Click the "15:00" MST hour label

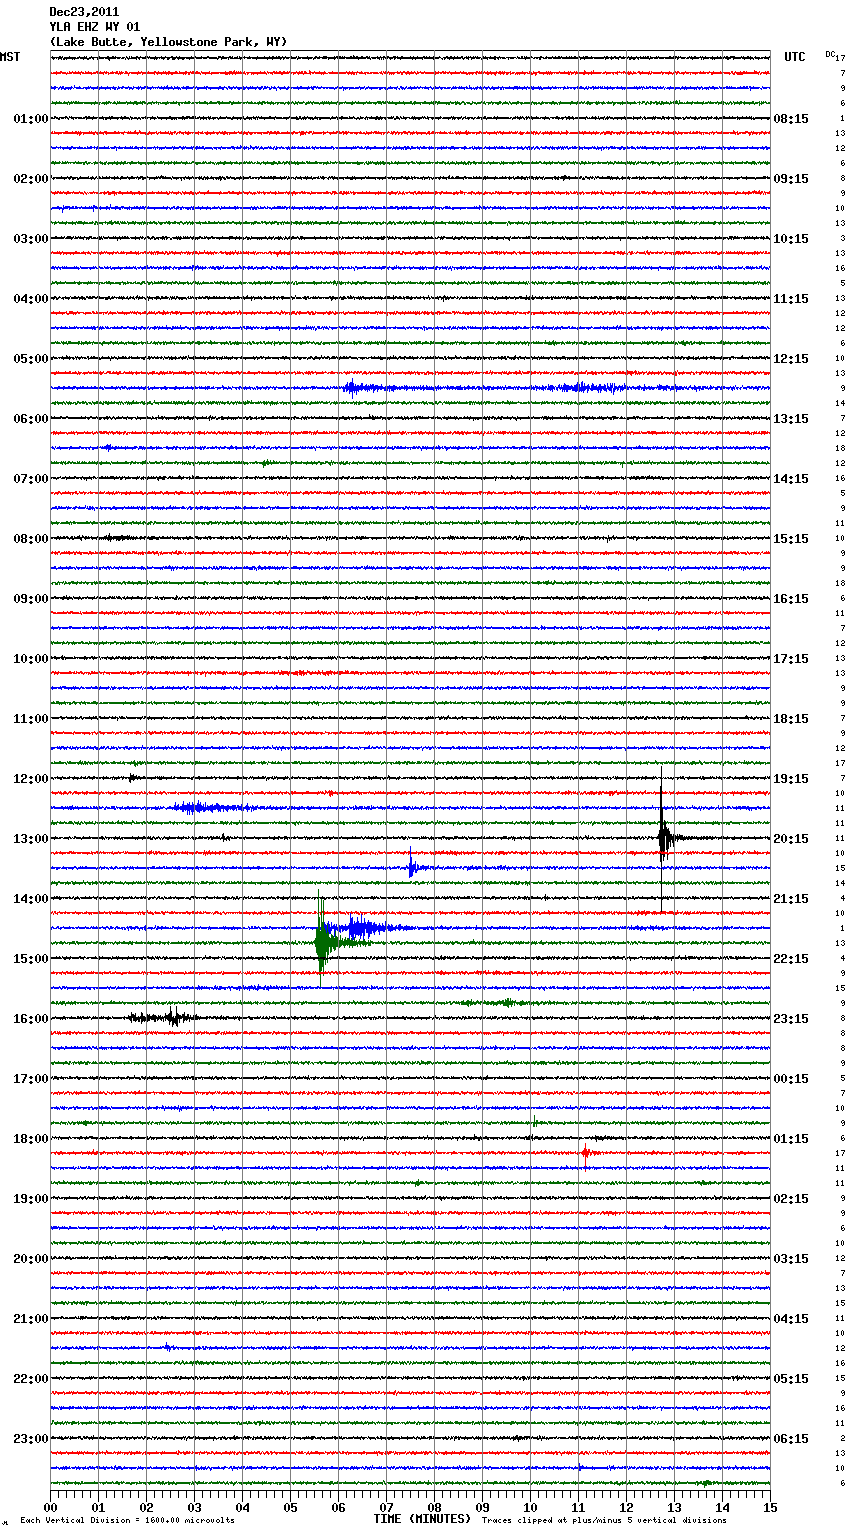point(31,959)
